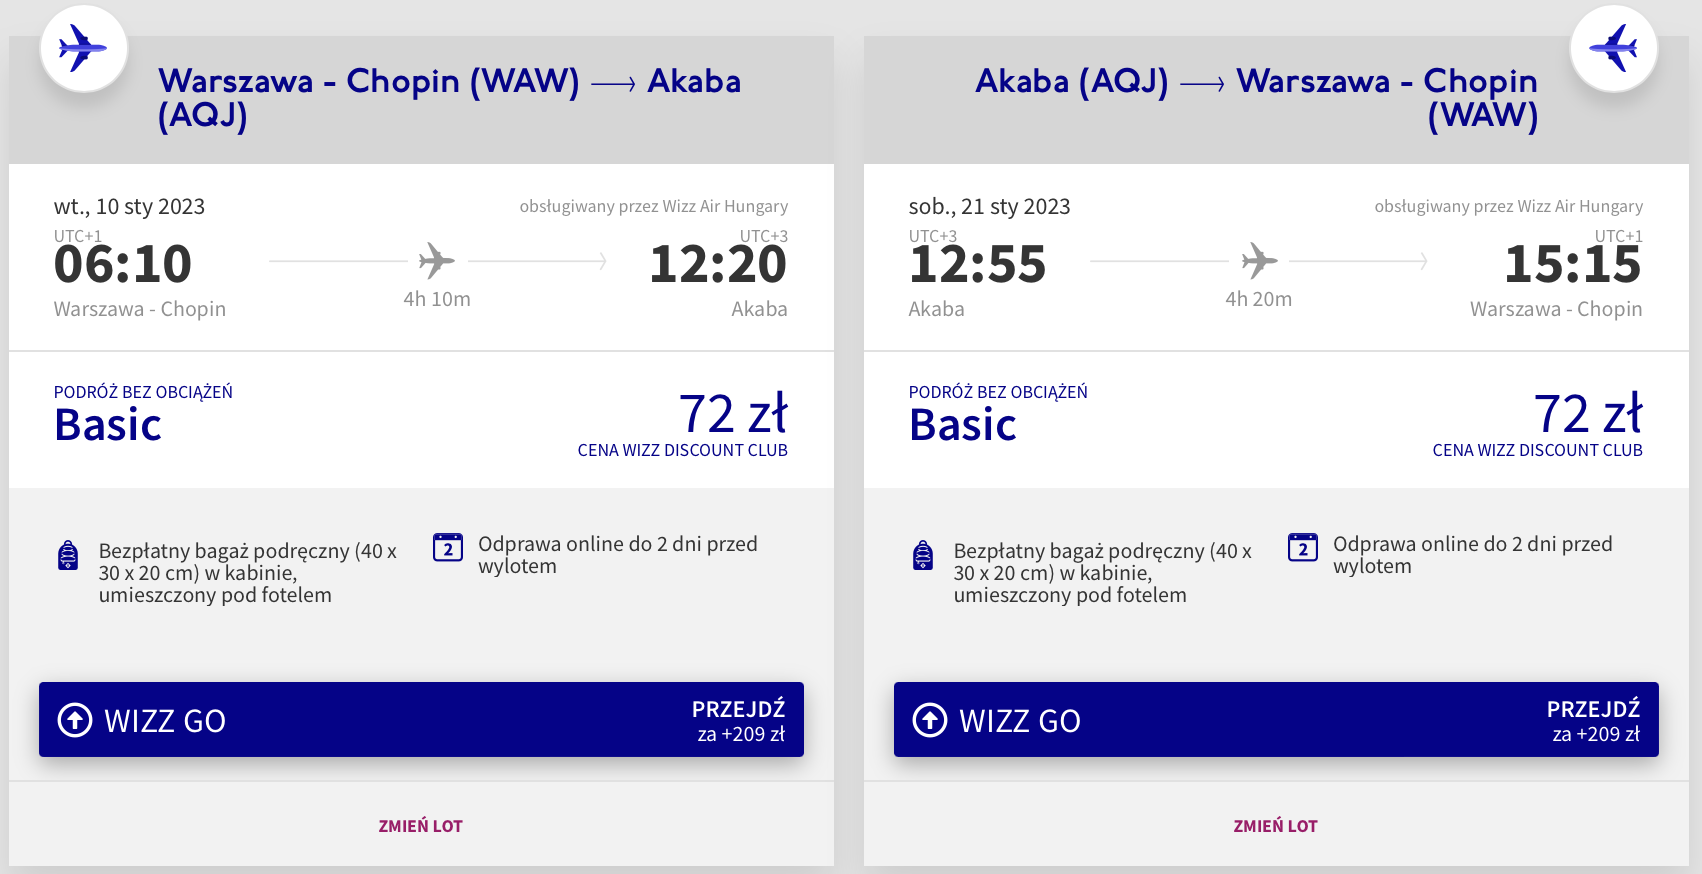
Task: Click the return flight plane badge icon
Action: click(1613, 48)
